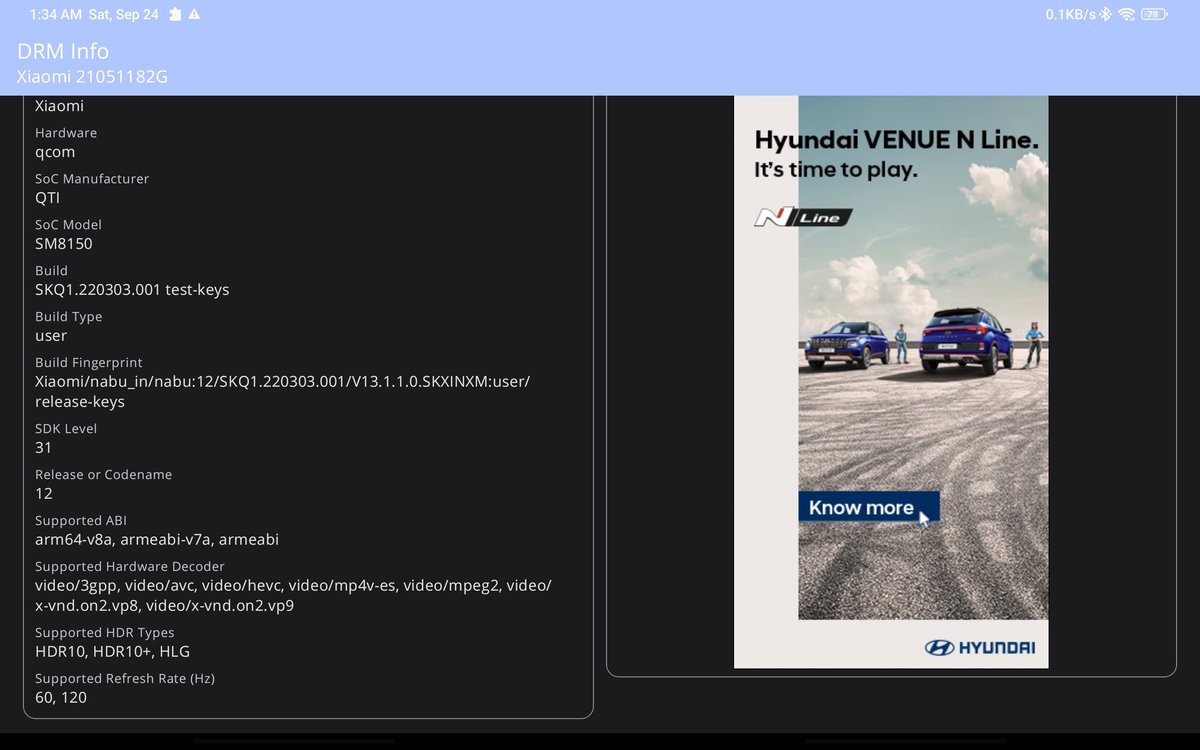Select the refresh rate value 60, 120

[61, 698]
